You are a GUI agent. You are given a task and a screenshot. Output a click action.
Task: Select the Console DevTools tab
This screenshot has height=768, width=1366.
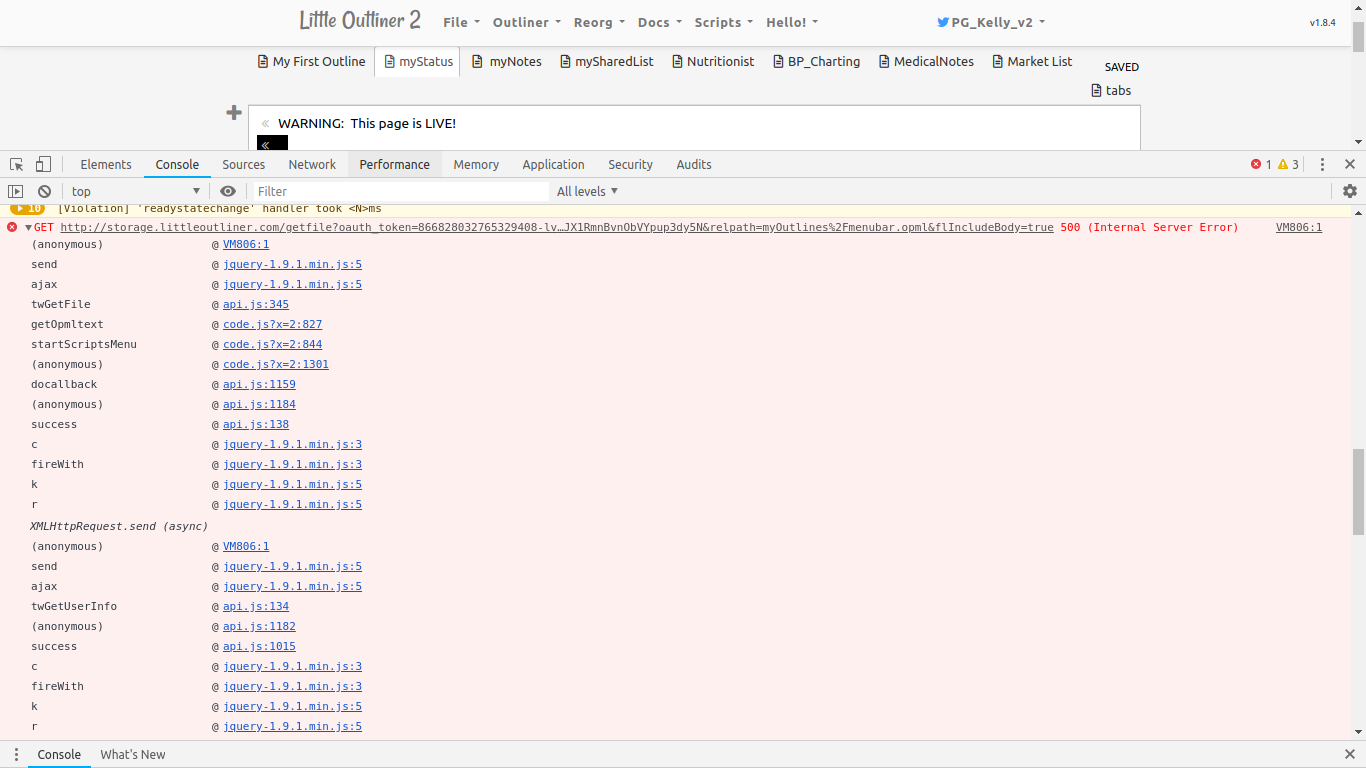(177, 164)
